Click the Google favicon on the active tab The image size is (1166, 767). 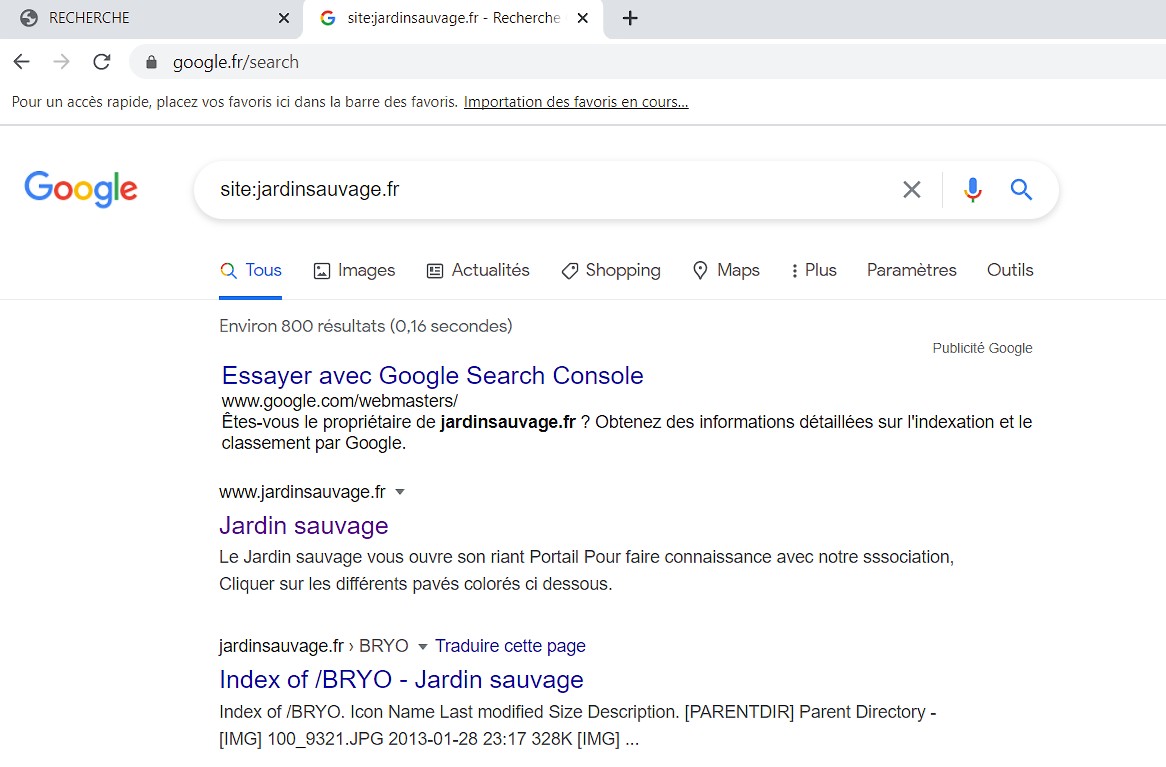pos(328,18)
